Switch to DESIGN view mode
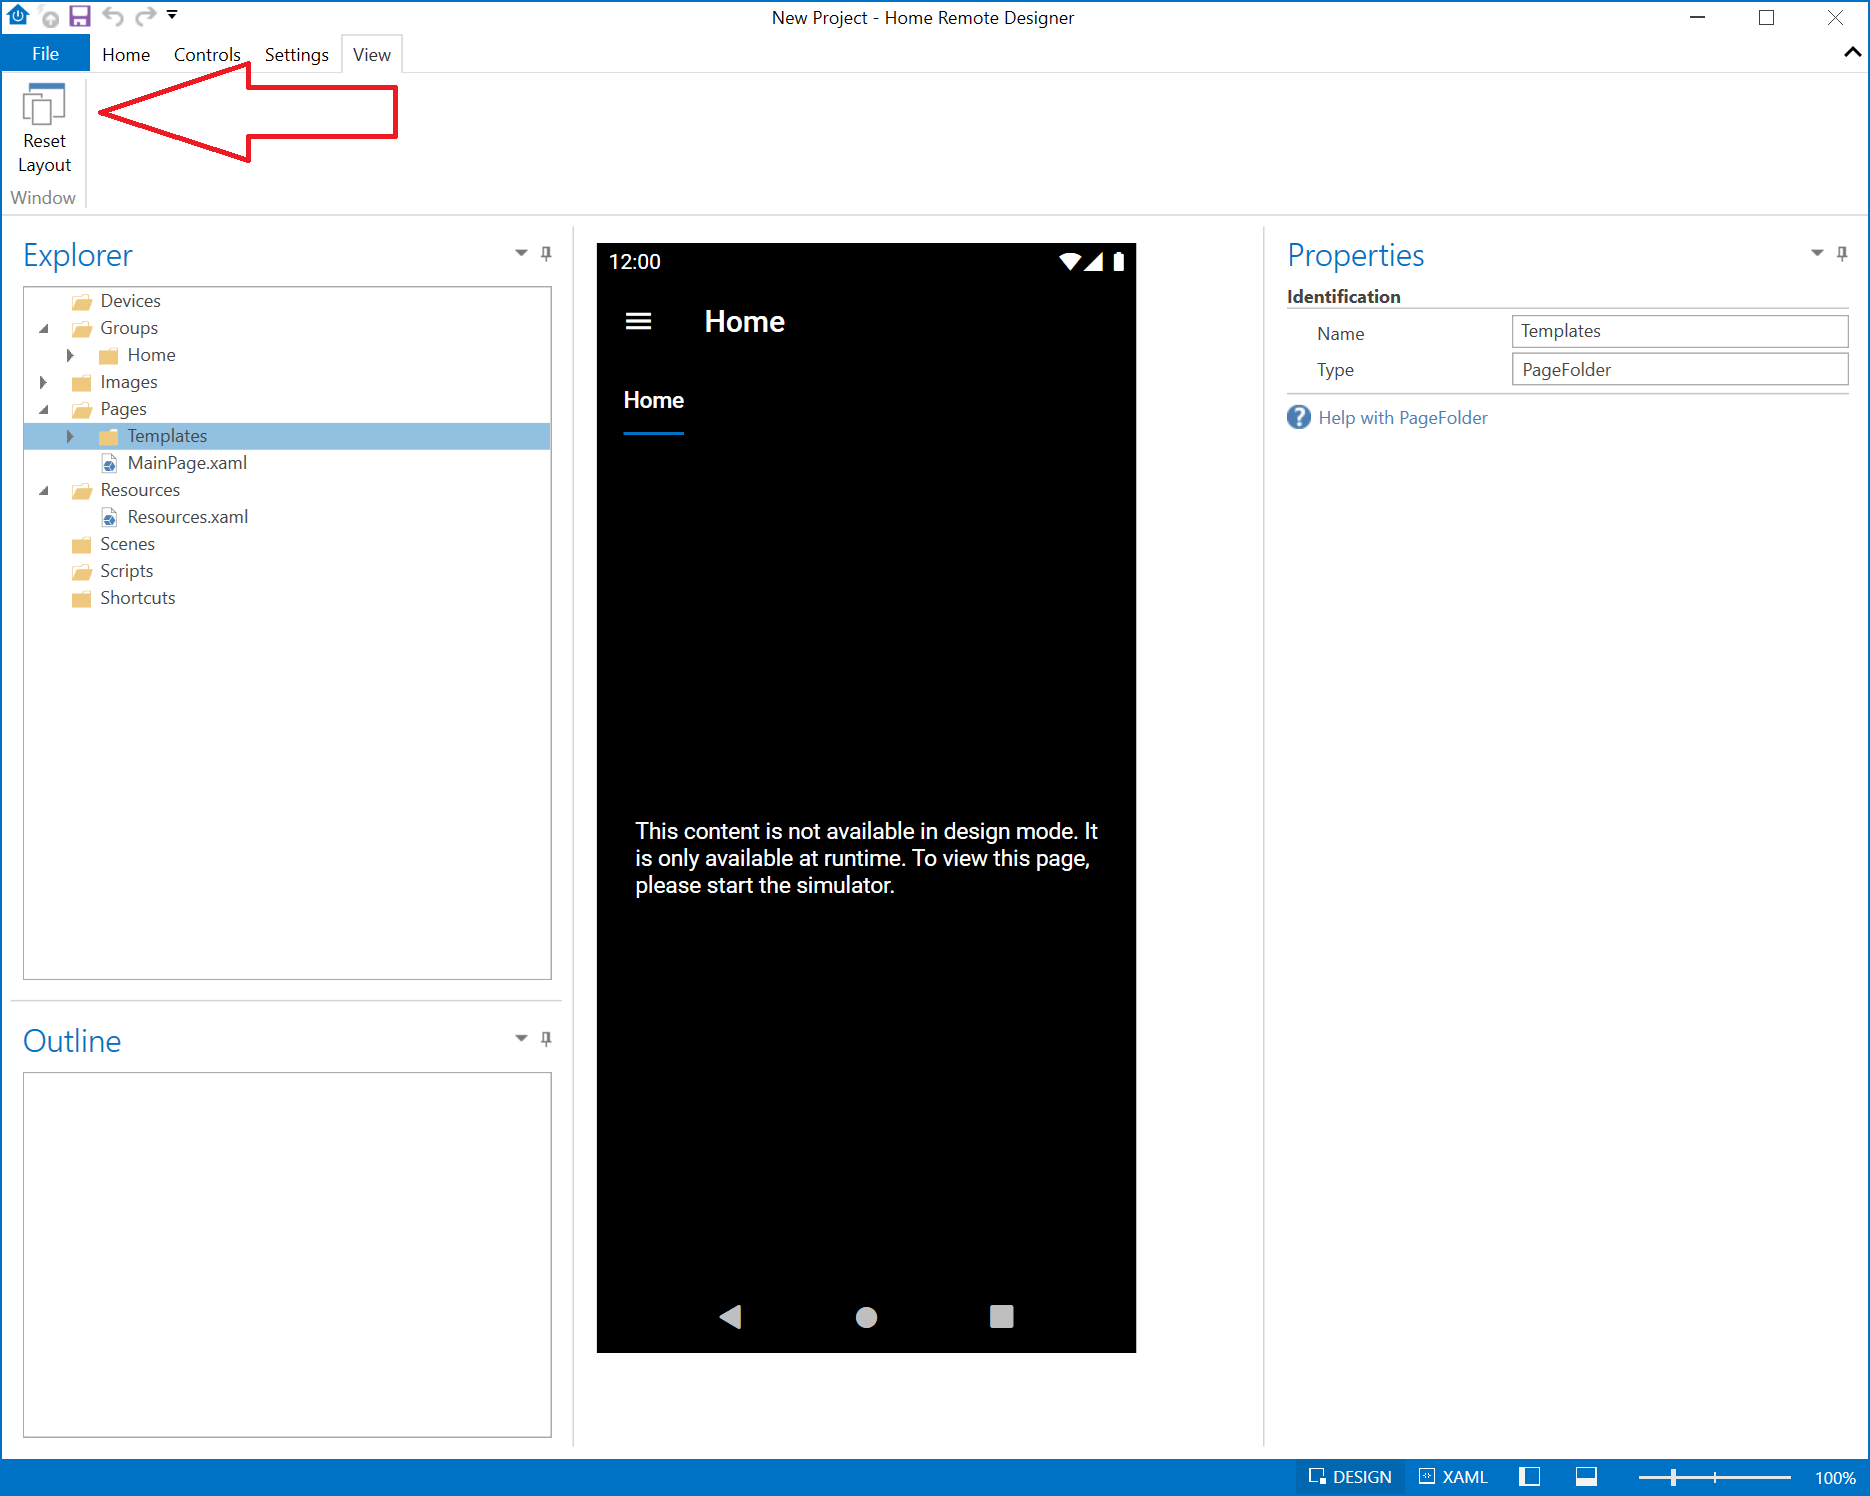 coord(1350,1477)
